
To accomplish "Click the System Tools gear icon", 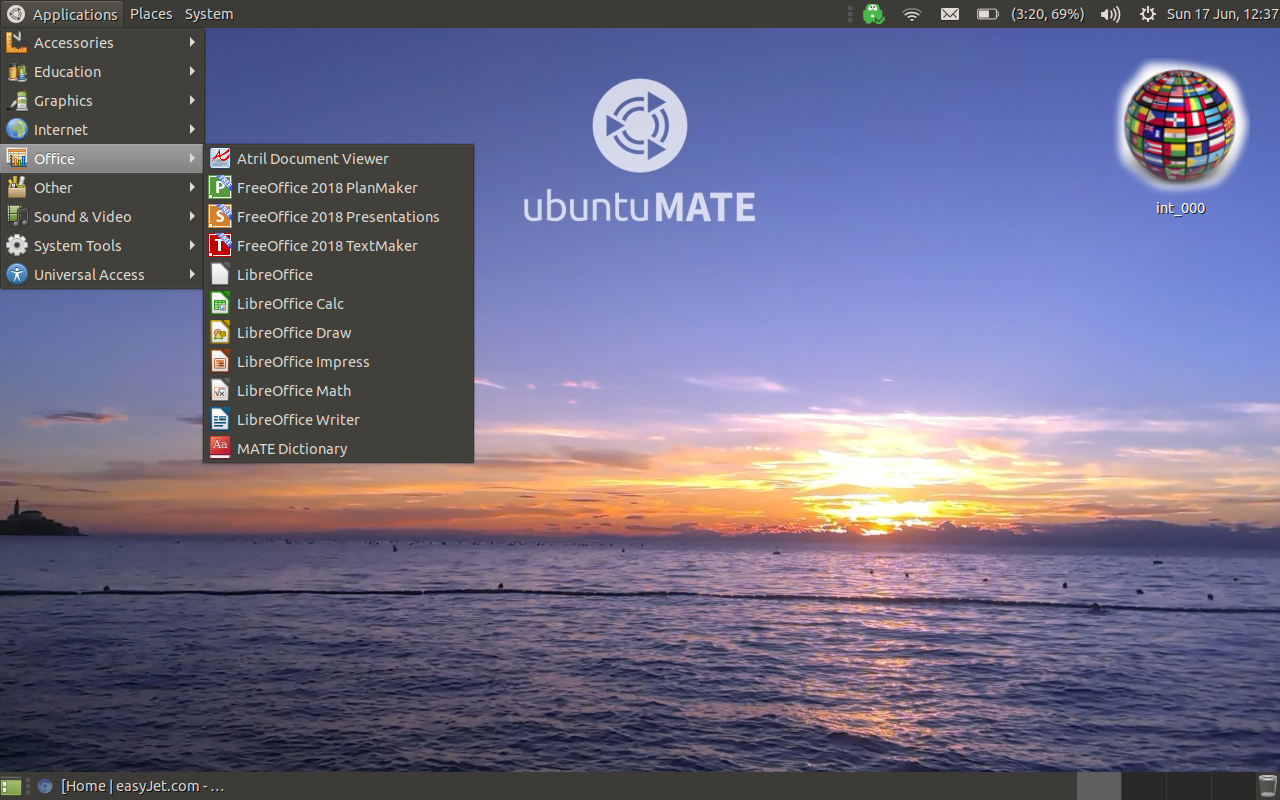I will coord(16,246).
